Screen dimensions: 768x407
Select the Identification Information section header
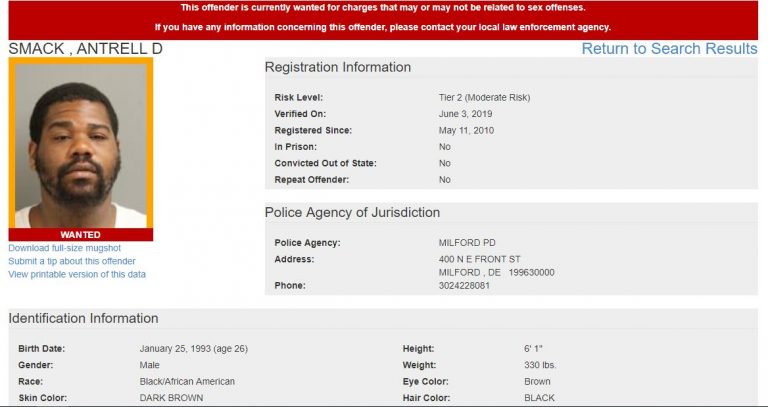click(x=84, y=318)
